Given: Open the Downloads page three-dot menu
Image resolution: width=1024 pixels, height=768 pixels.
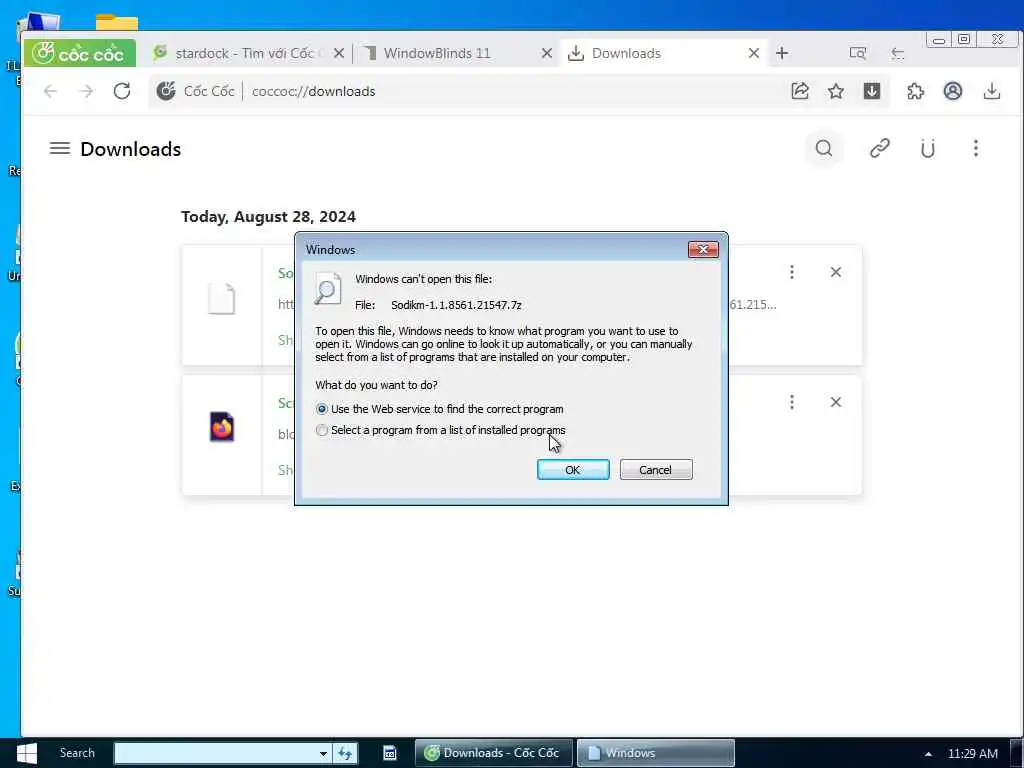Looking at the screenshot, I should pyautogui.click(x=976, y=148).
